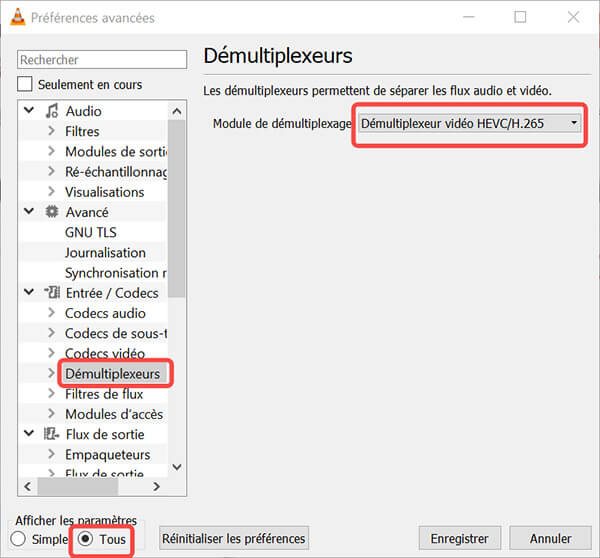Viewport: 600px width, 558px height.
Task: Open the Module de démultiplexage dropdown
Action: (x=470, y=124)
